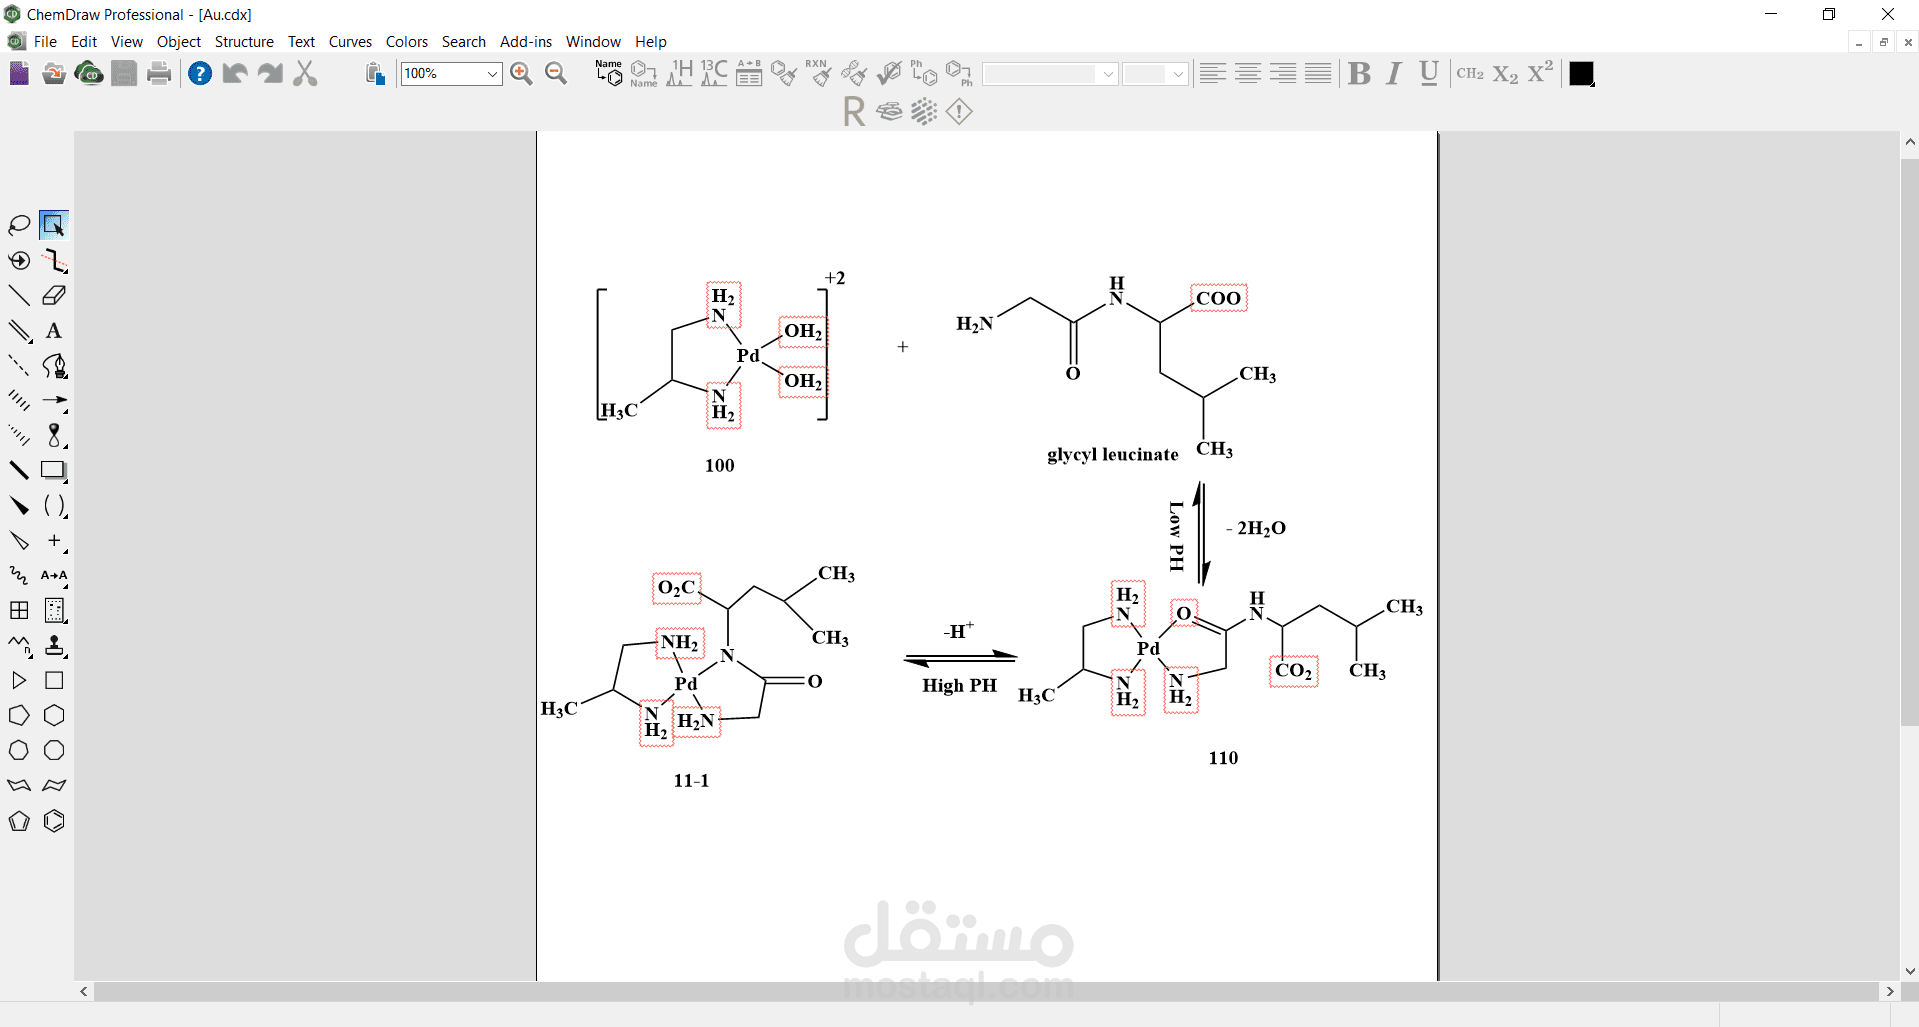Select the Cyclopentane ring tool
Screen dimensions: 1919x1027
coord(19,716)
